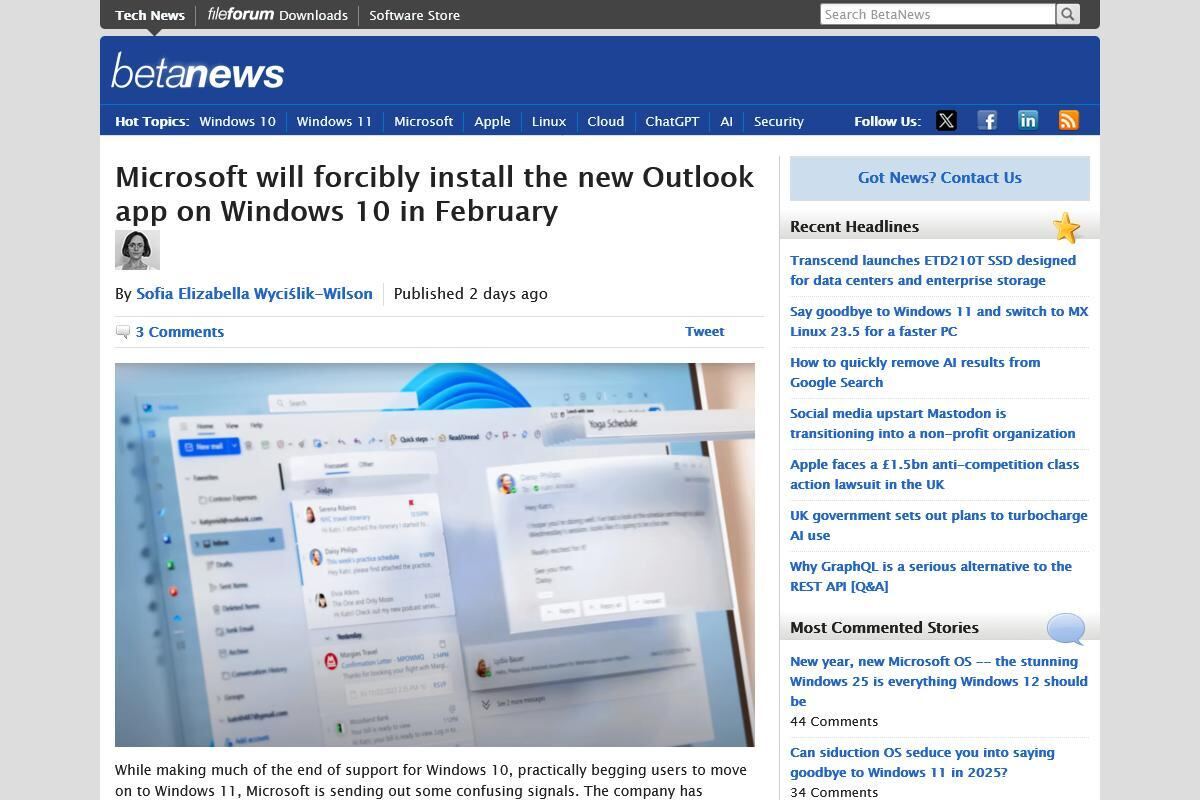Click the comments speech bubble icon

coord(123,332)
